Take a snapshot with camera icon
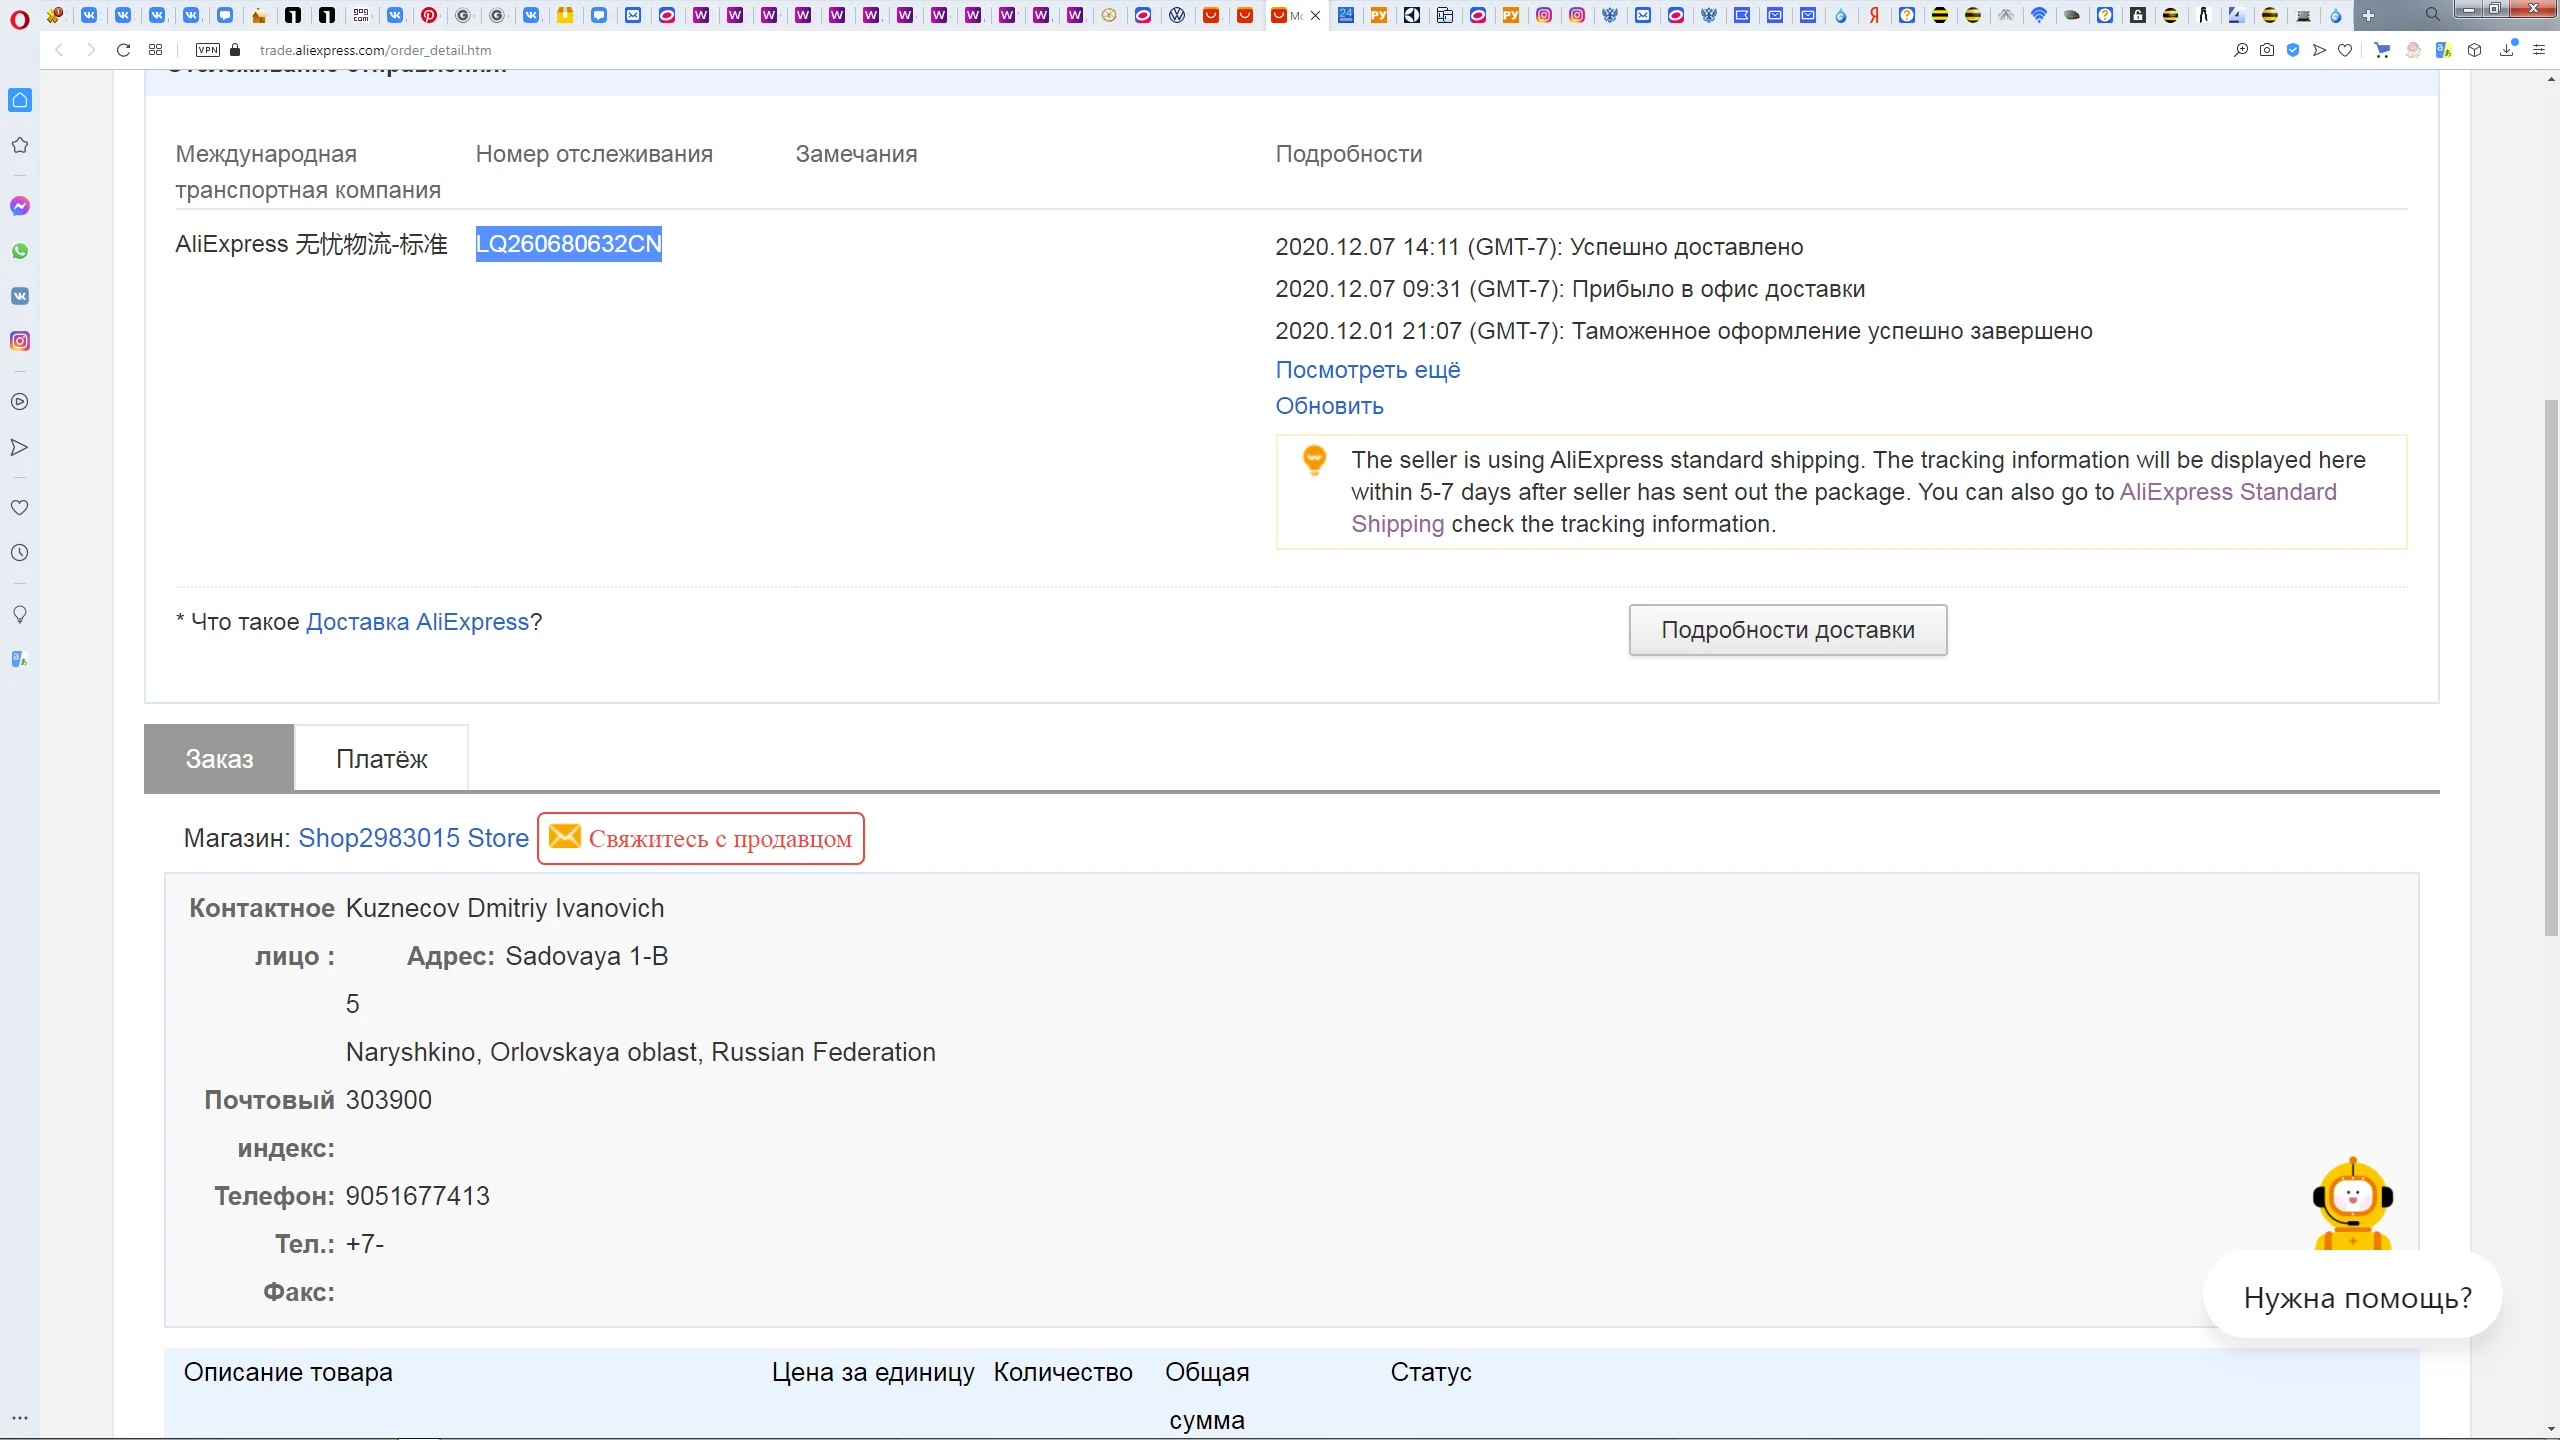 coord(2267,50)
